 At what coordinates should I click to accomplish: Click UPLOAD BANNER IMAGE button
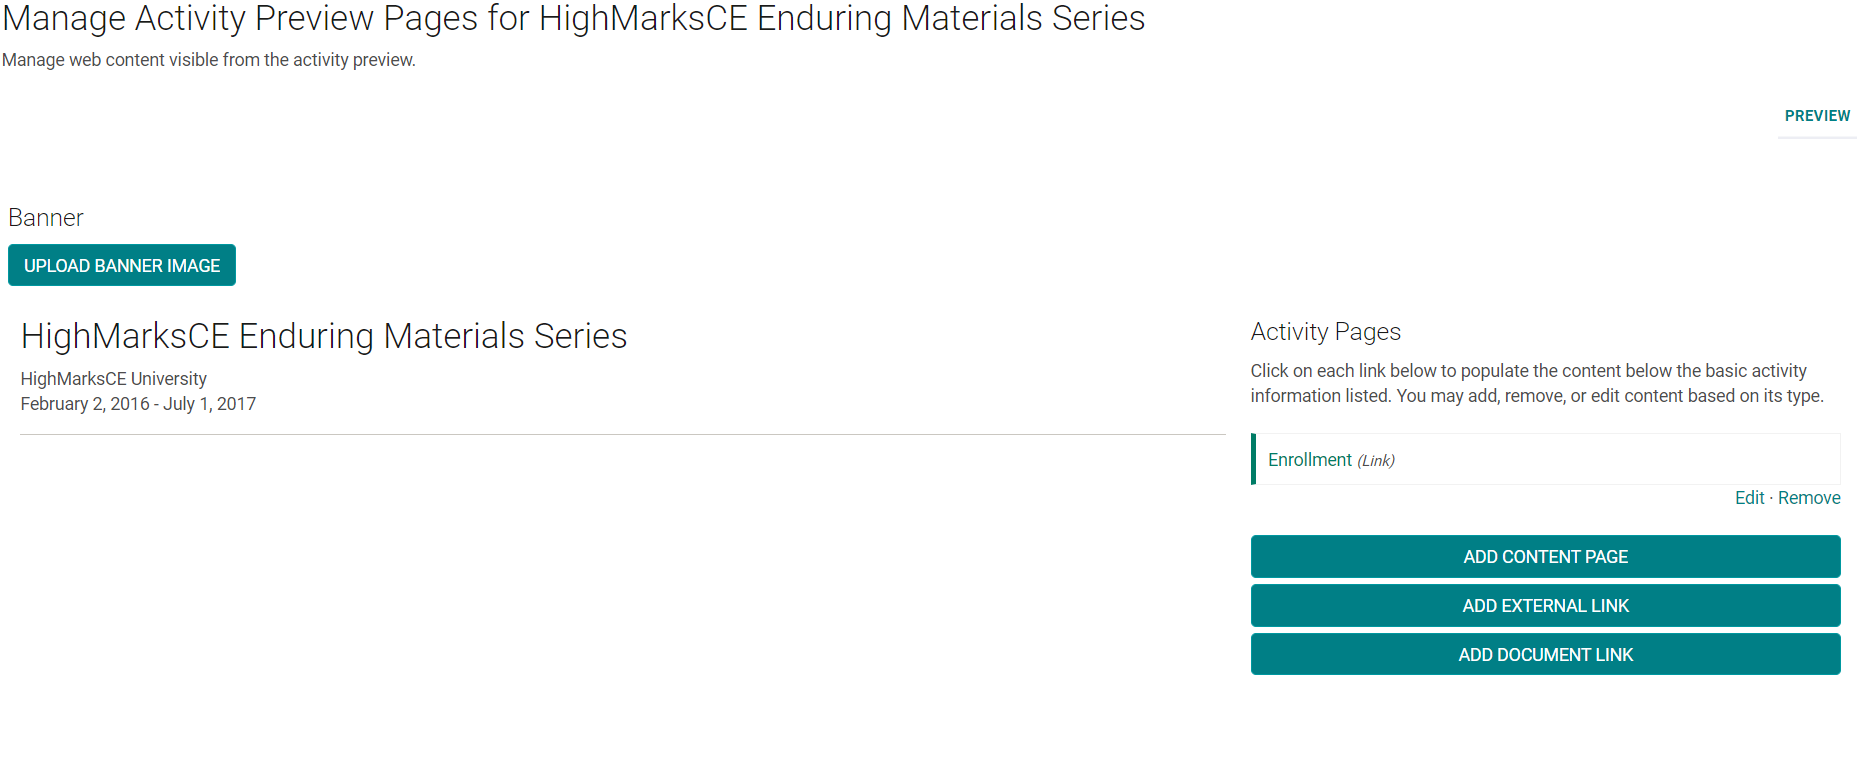(x=122, y=265)
